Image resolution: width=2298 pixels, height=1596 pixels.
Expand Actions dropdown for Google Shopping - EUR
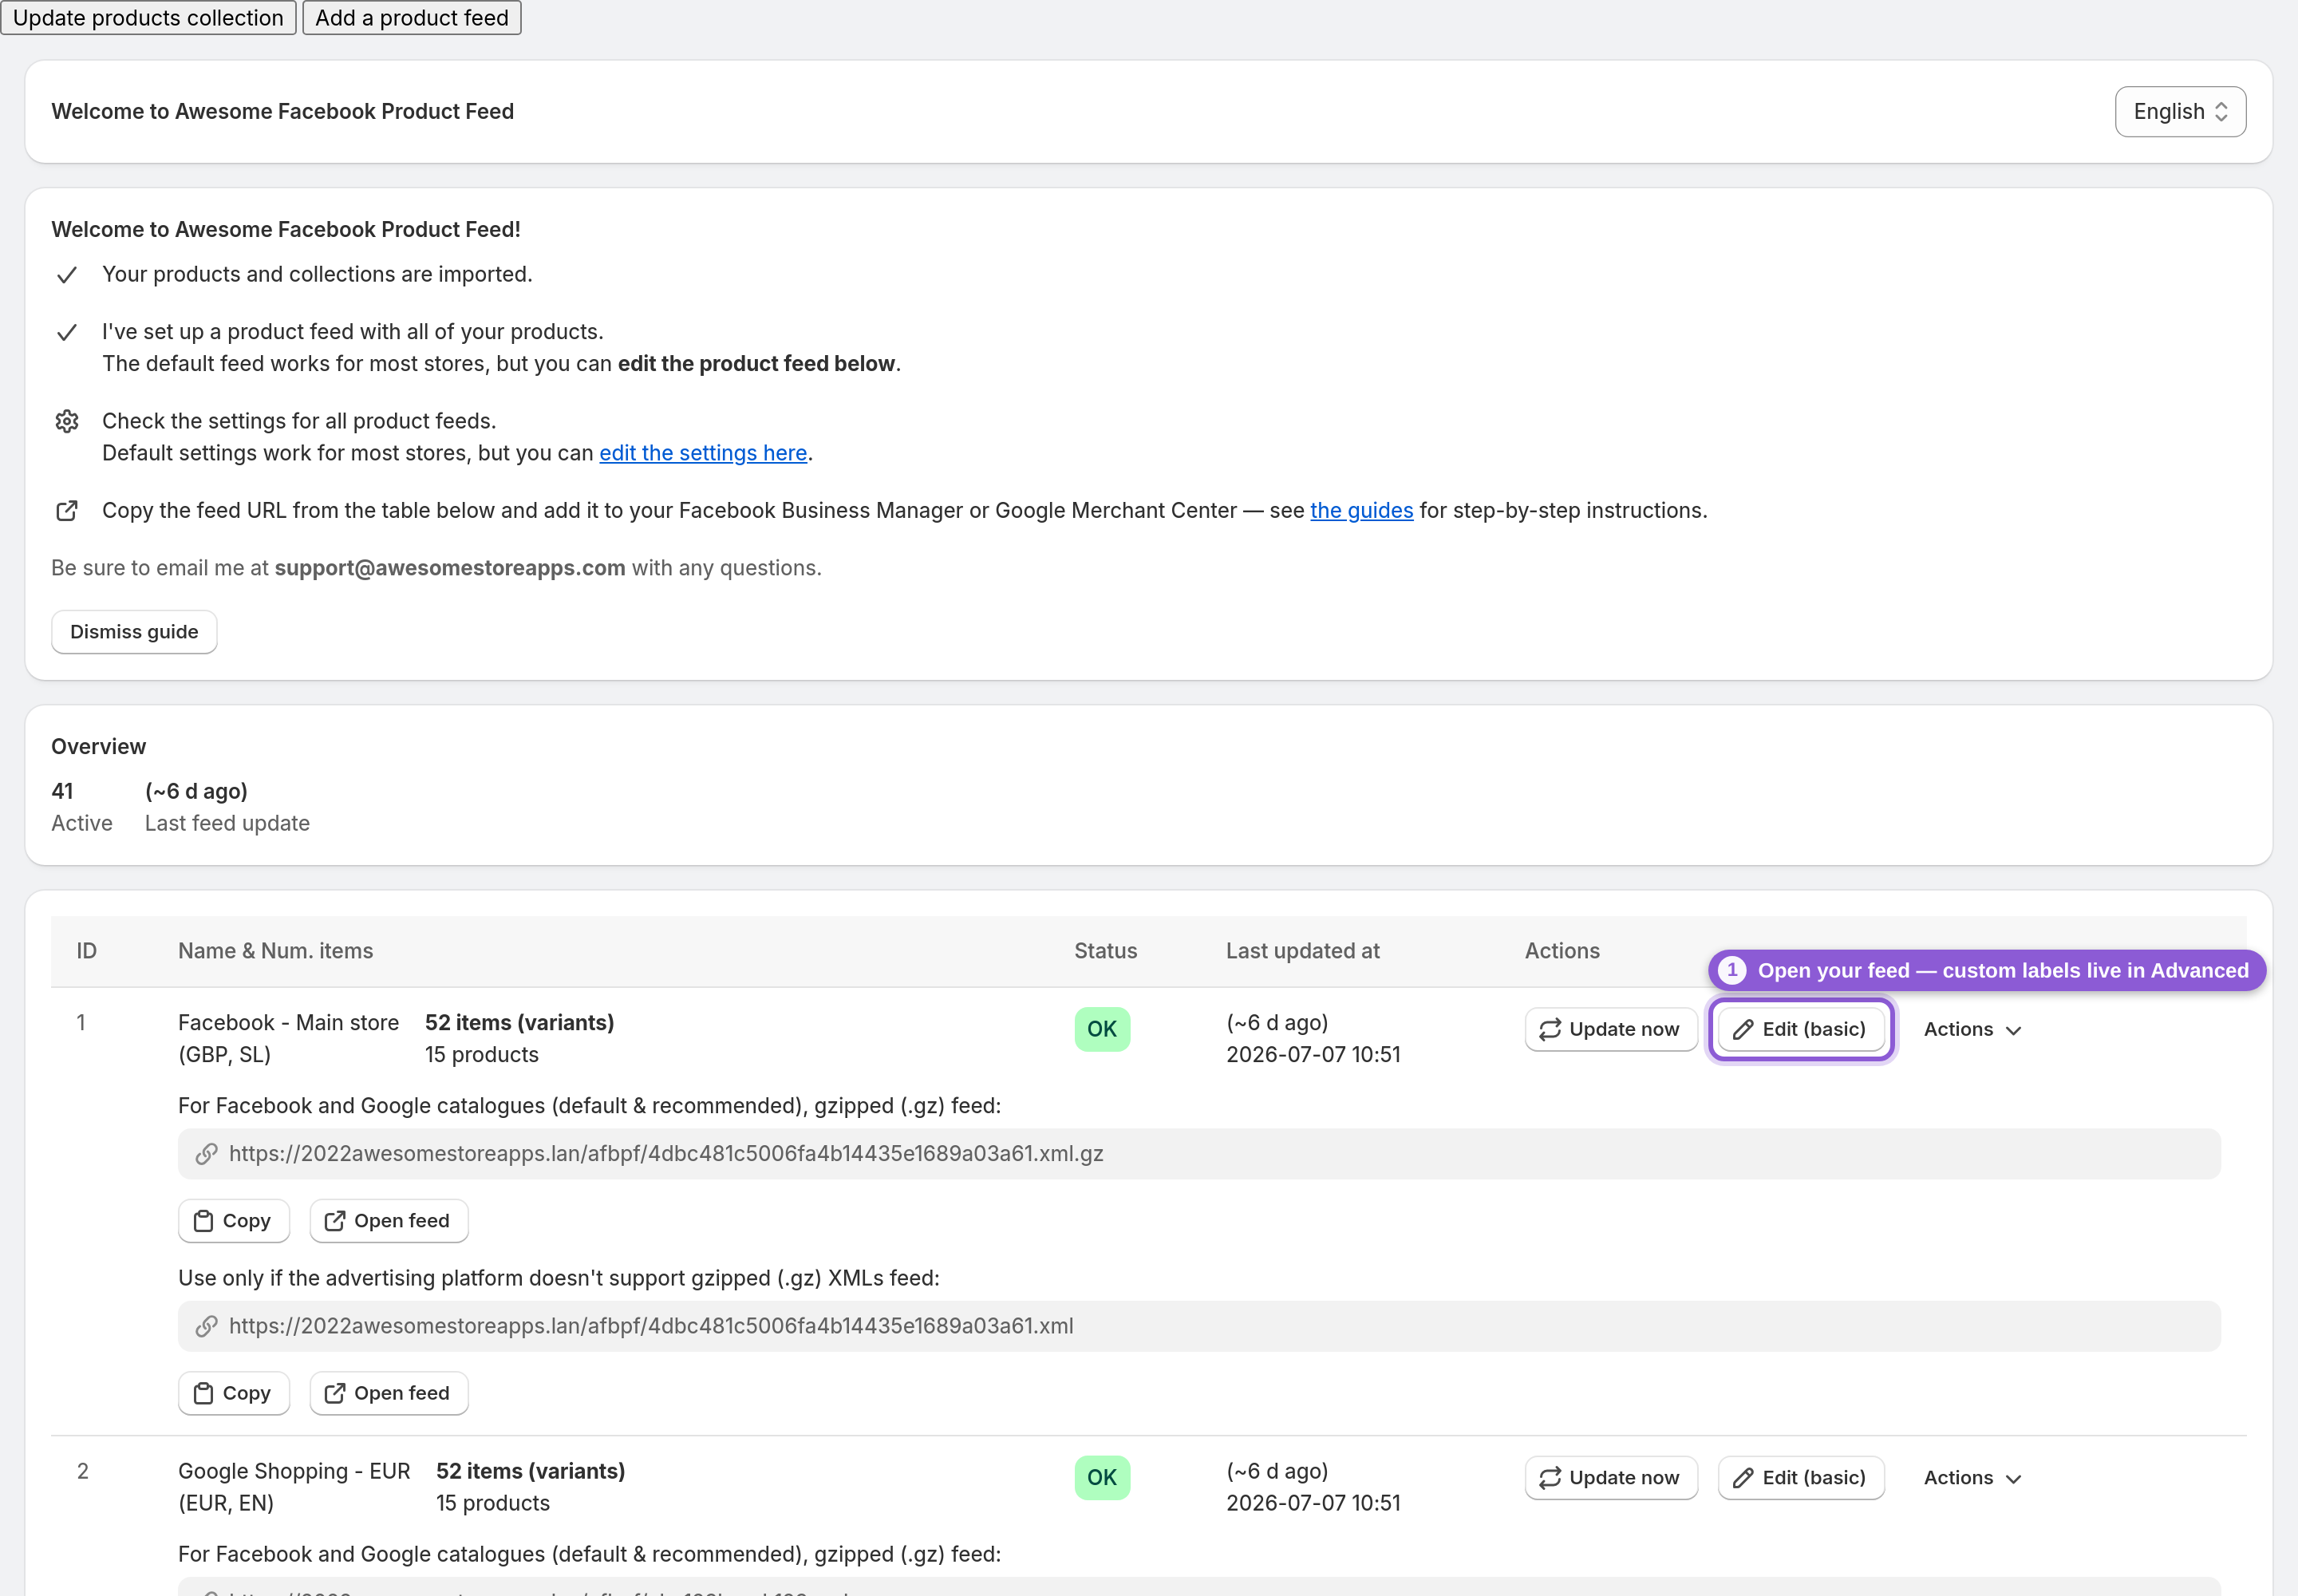click(1972, 1478)
